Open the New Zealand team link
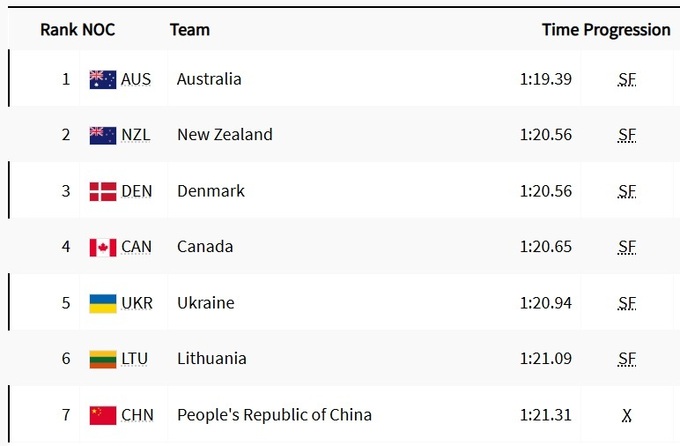This screenshot has height=446, width=680. (x=224, y=135)
